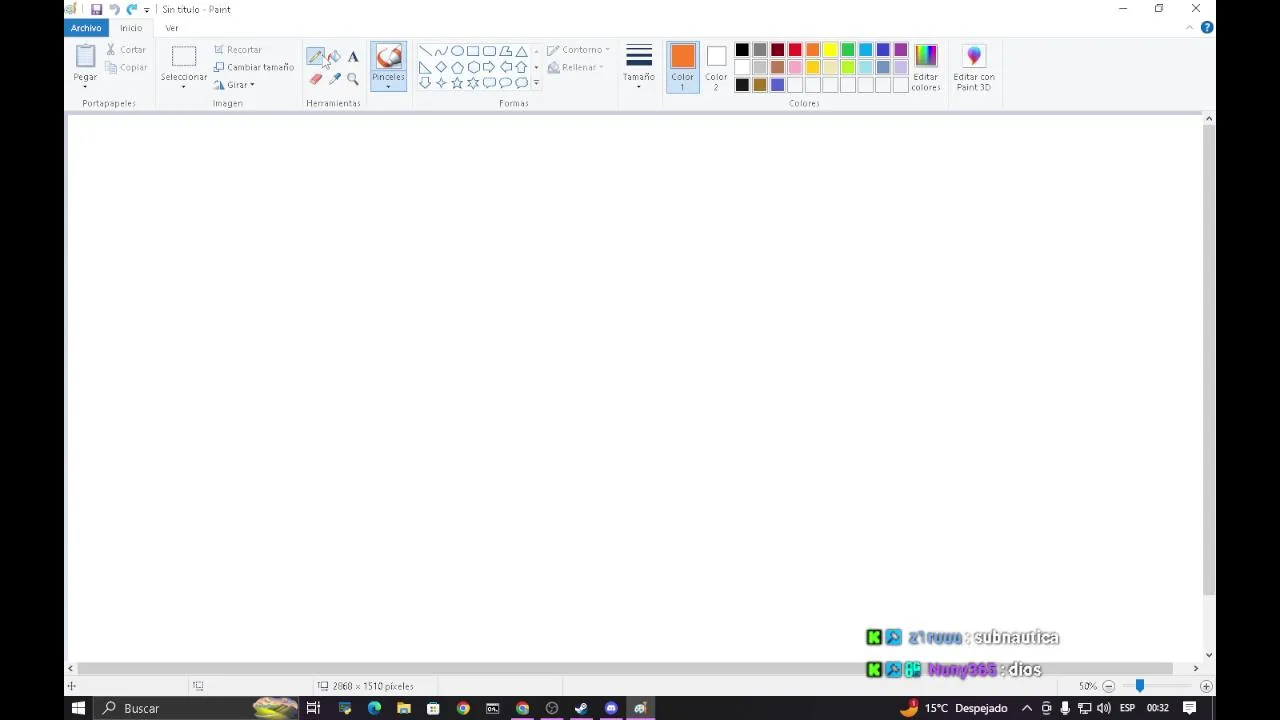Click the Copiar copy button

tap(126, 67)
